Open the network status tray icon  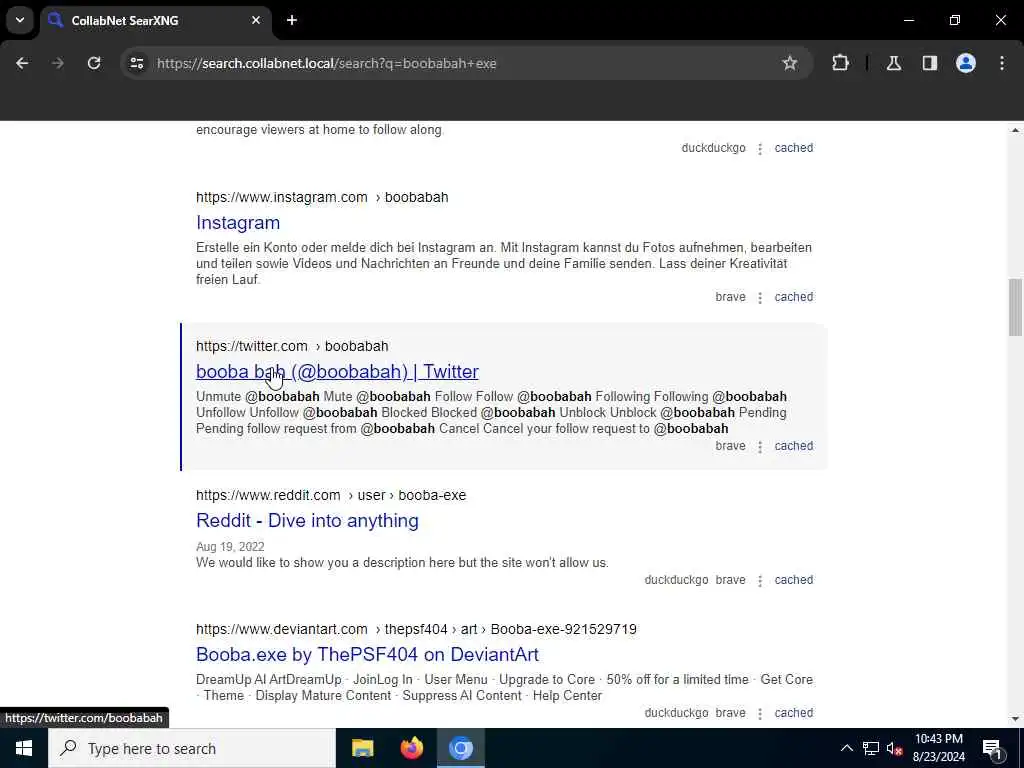[x=871, y=748]
